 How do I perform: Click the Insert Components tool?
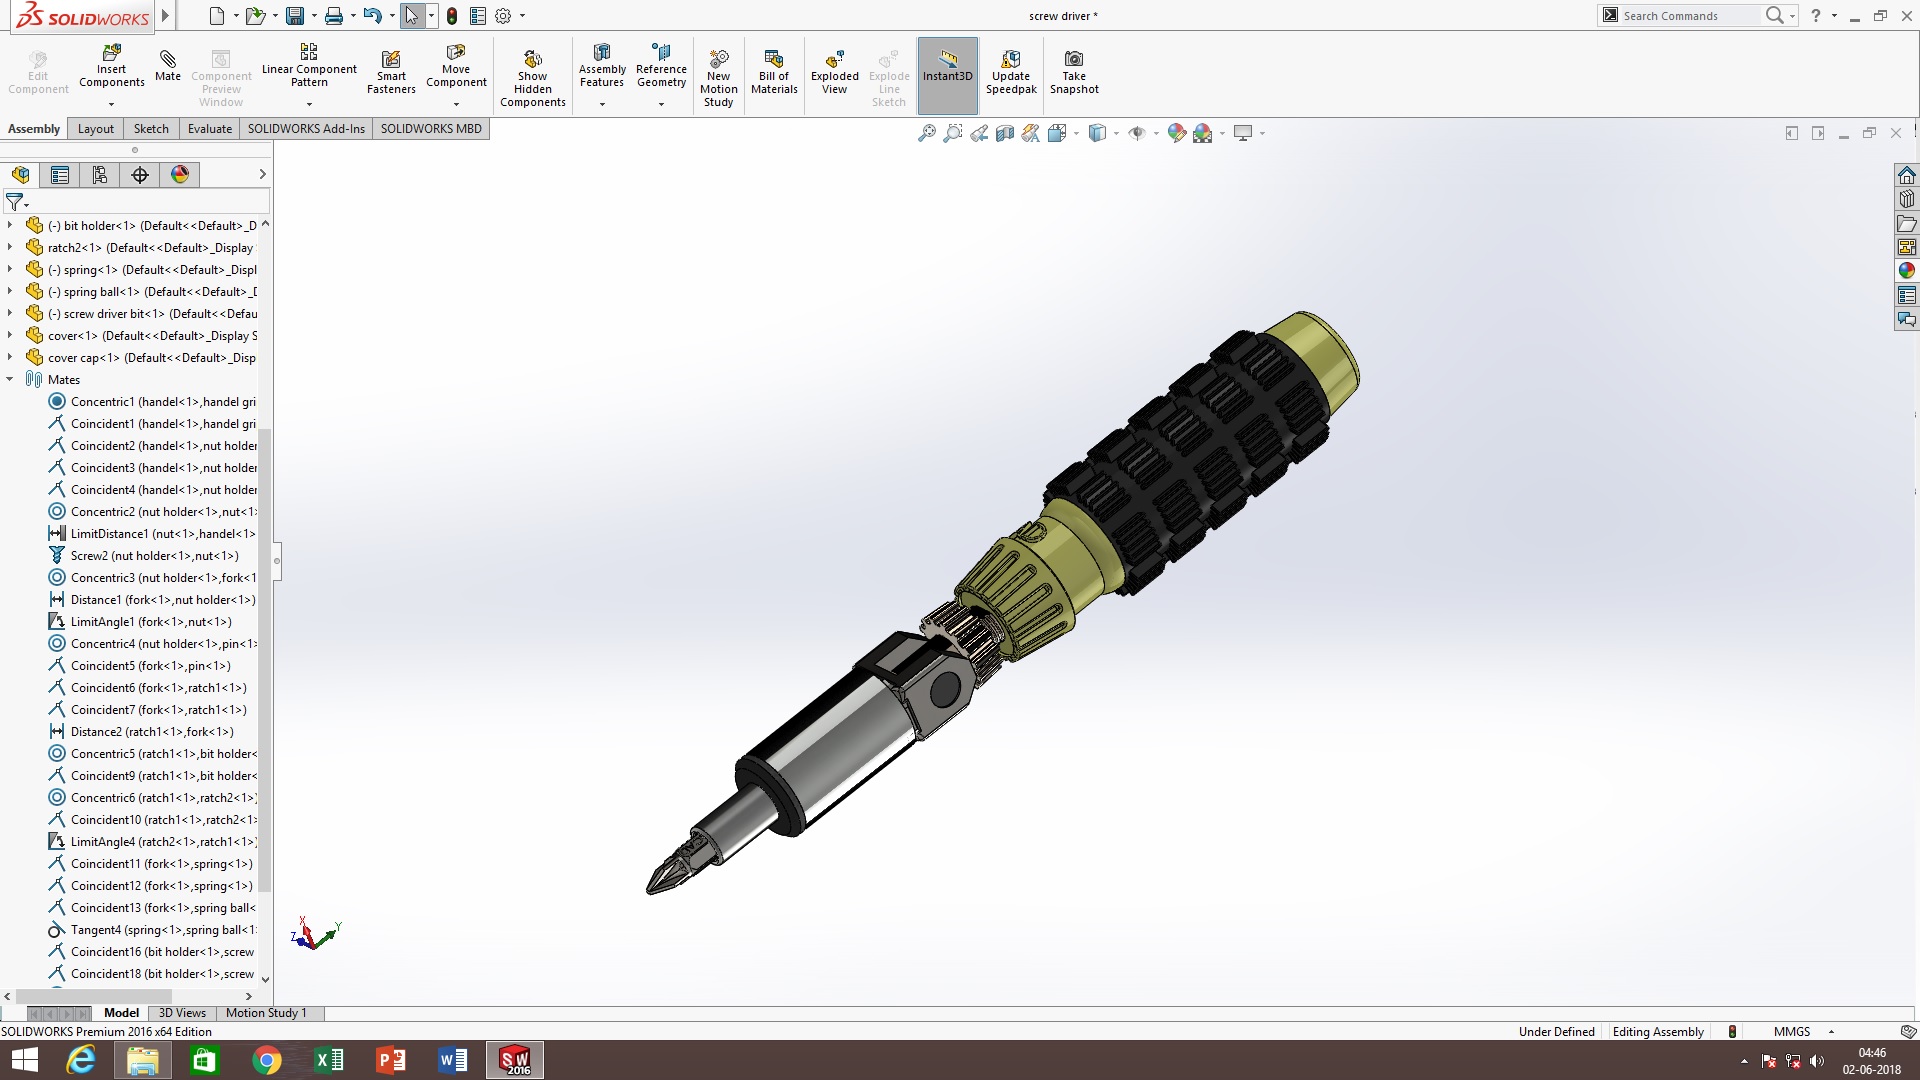coord(111,66)
